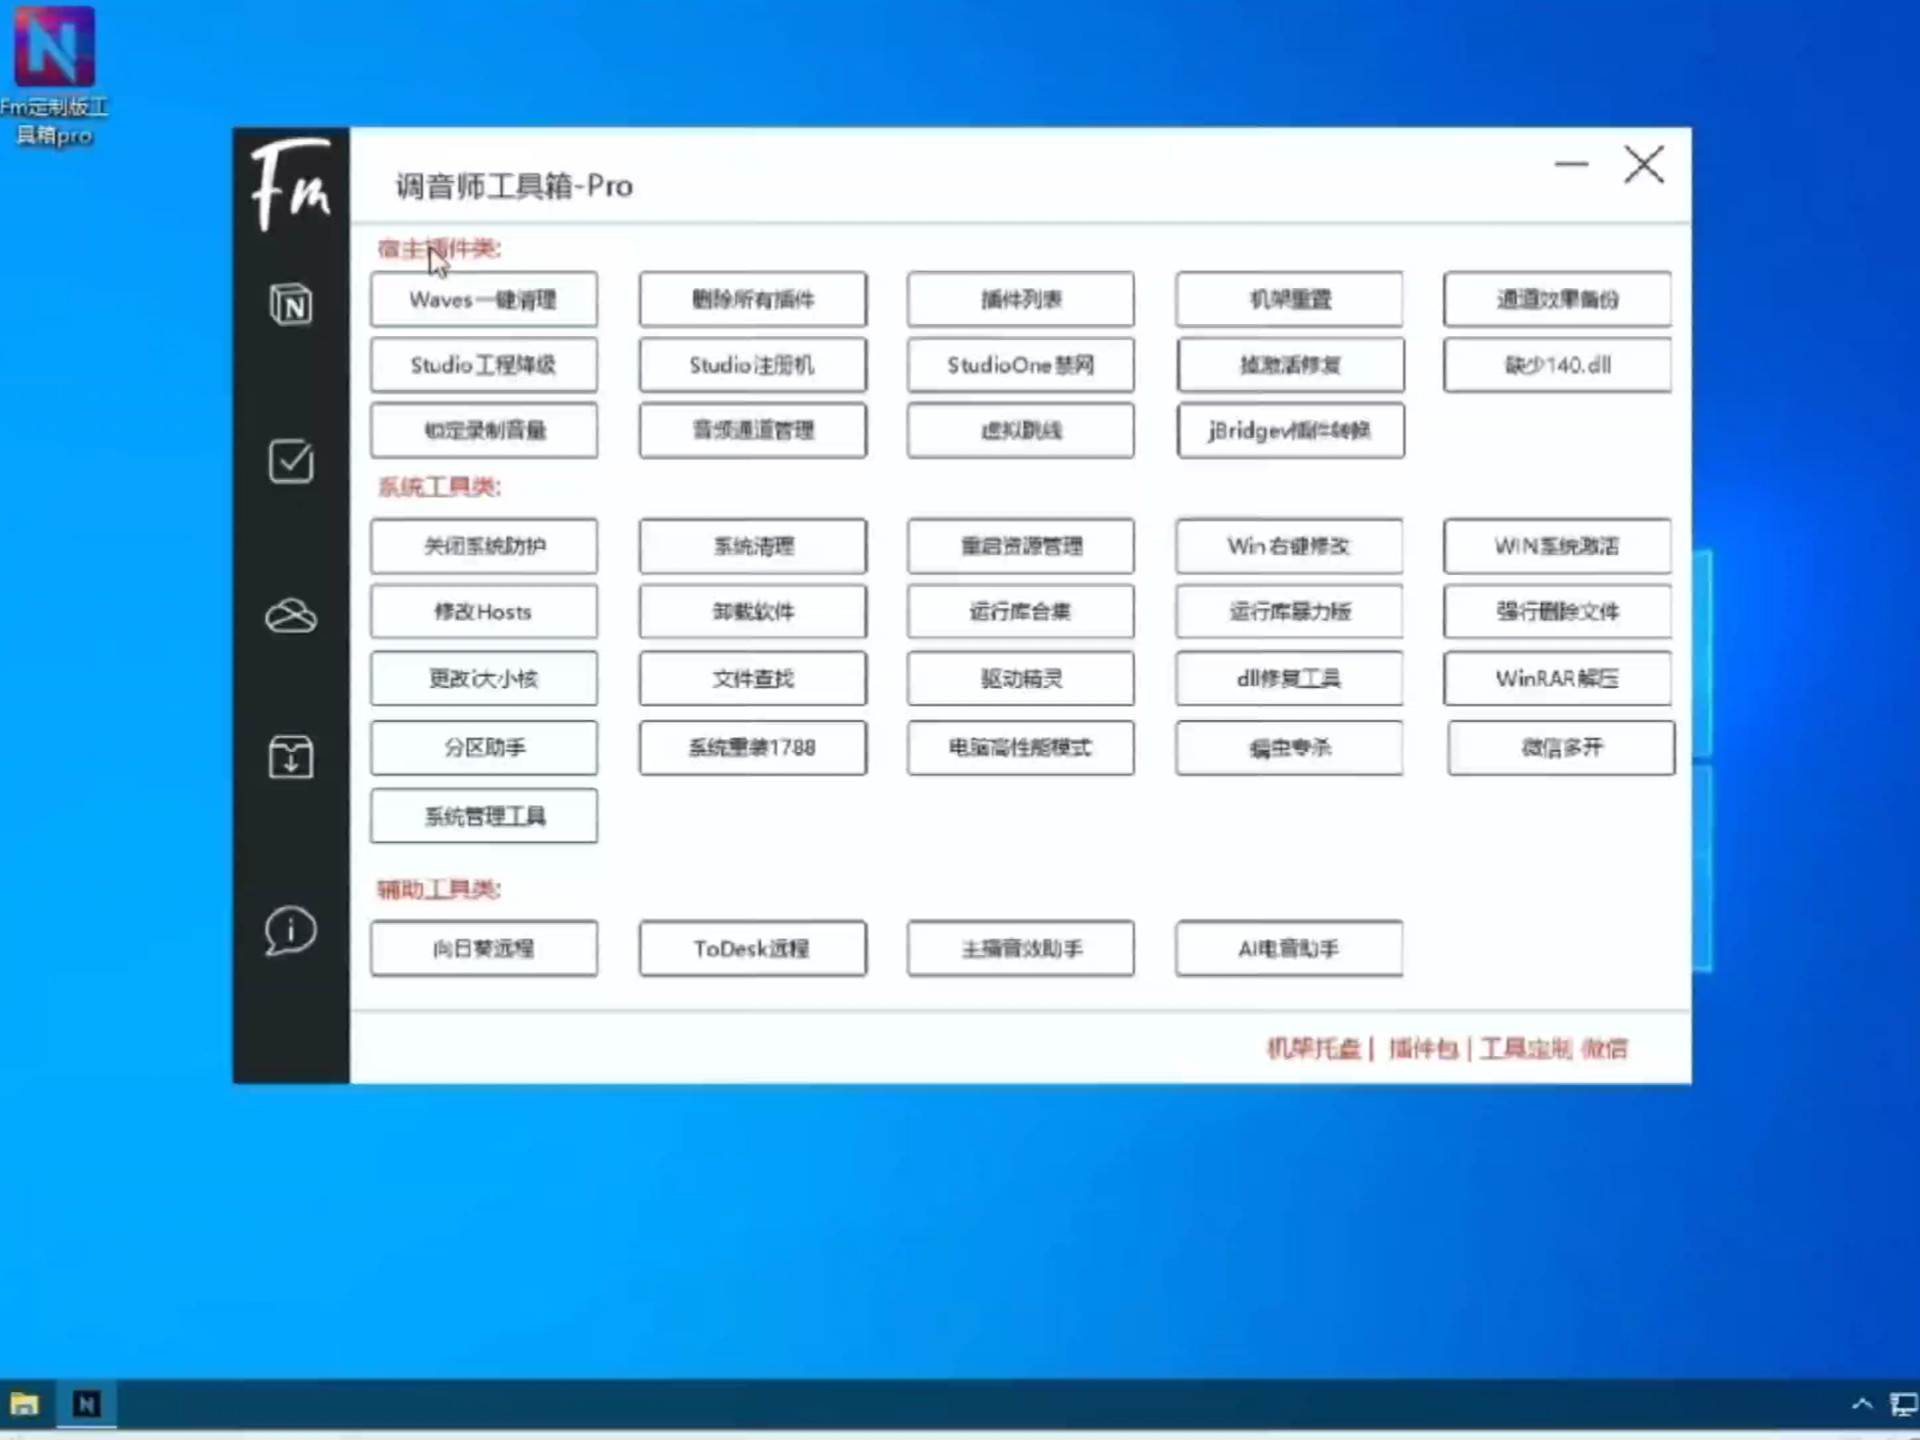Click the dll修复工具 button

(x=1290, y=679)
